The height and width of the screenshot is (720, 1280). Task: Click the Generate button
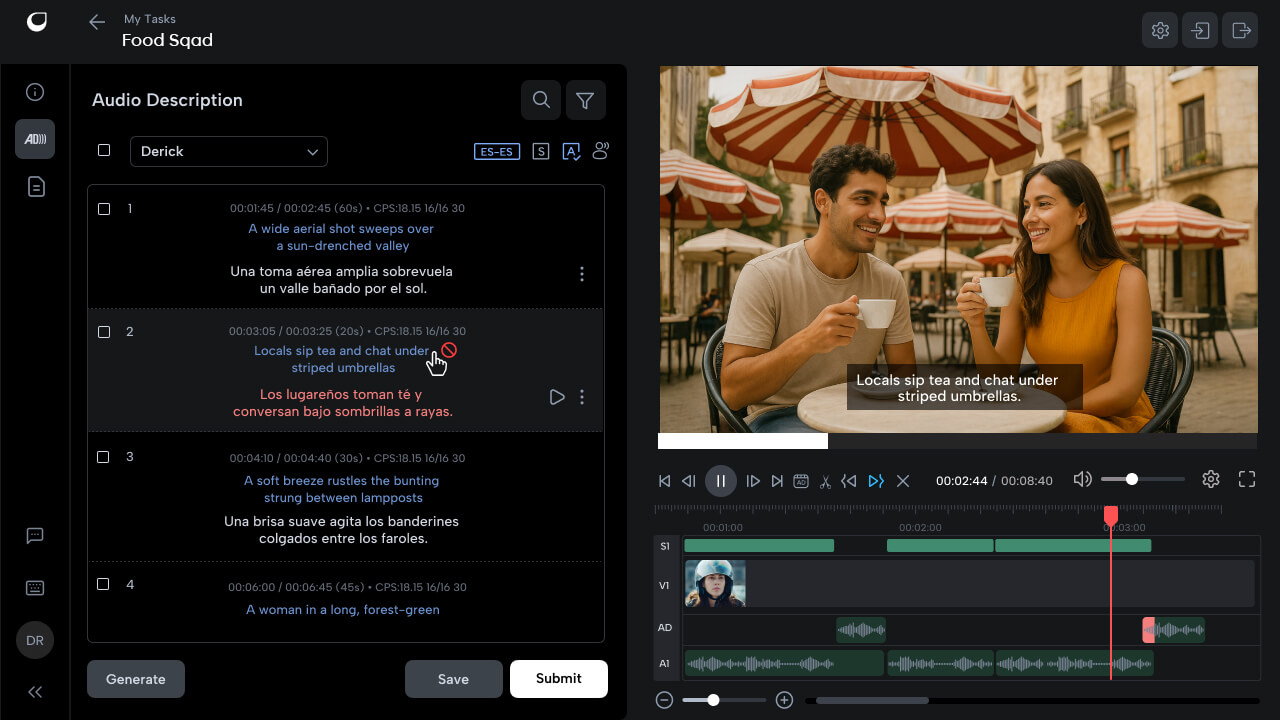(x=136, y=679)
